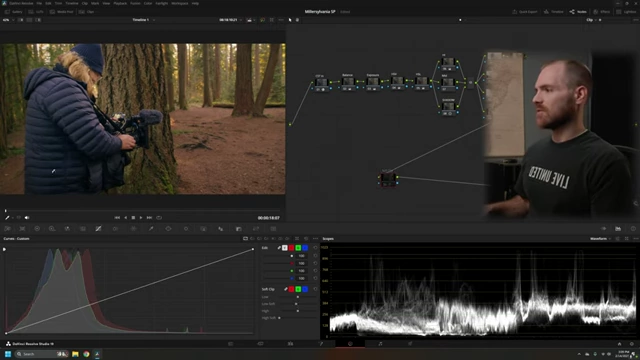Show the Keyframes panel icon
Image resolution: width=640 pixels, height=360 pixels.
(x=603, y=229)
